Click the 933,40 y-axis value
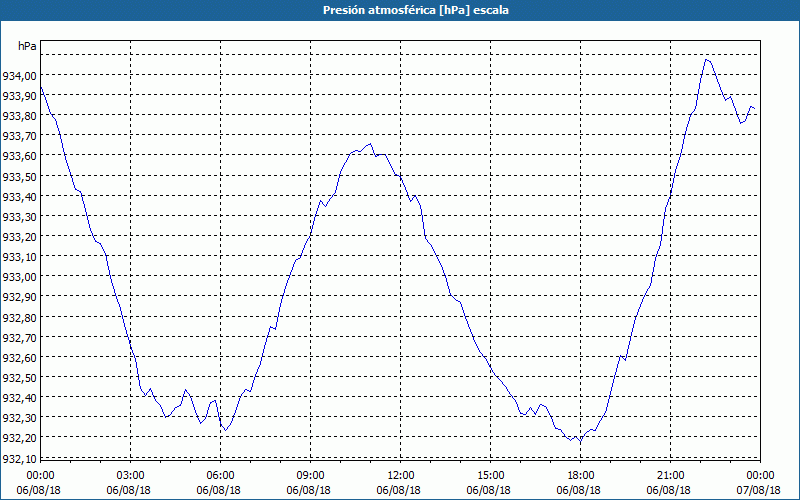800x500 pixels. tap(19, 196)
